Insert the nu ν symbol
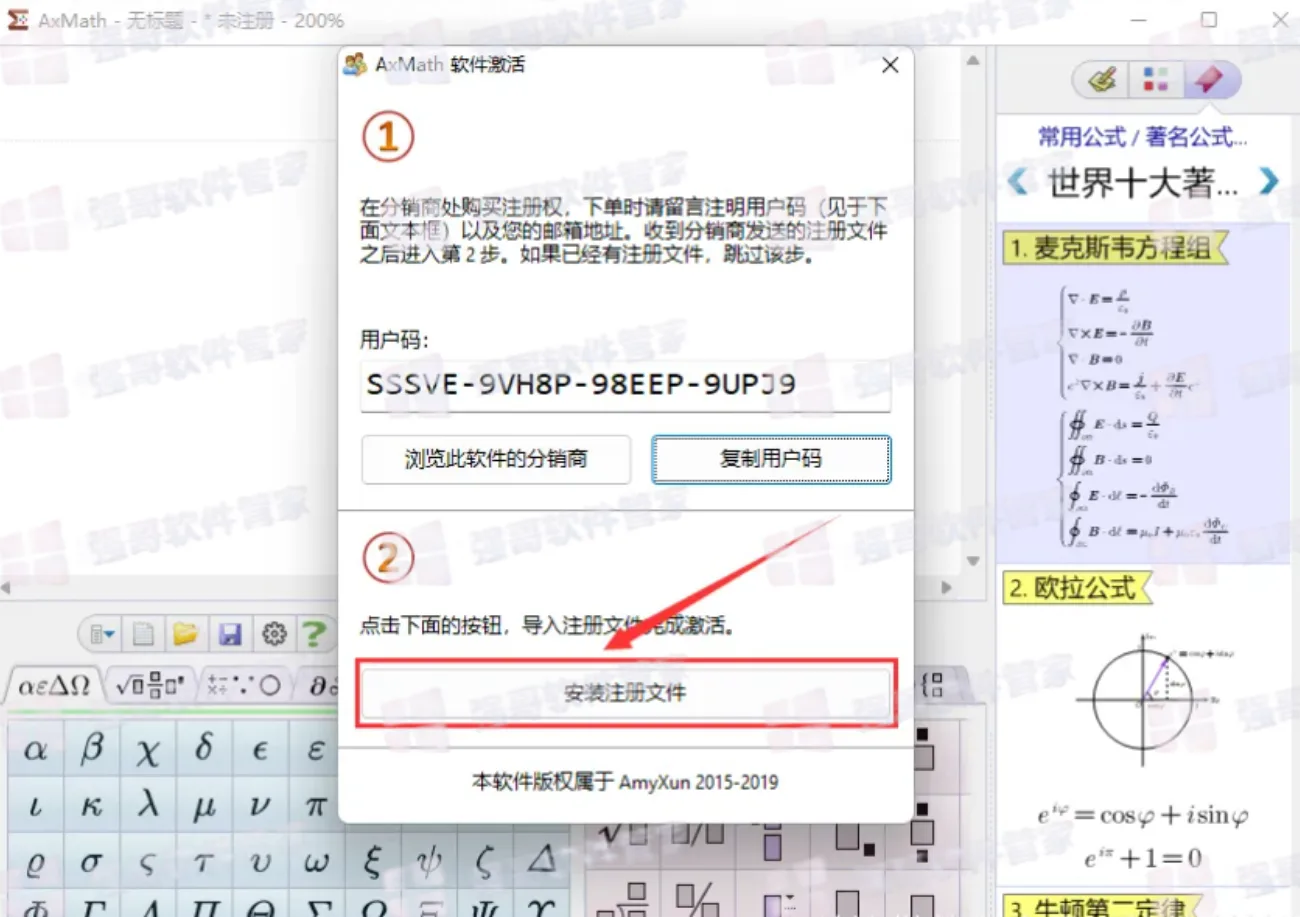The image size is (1300, 917). 260,806
